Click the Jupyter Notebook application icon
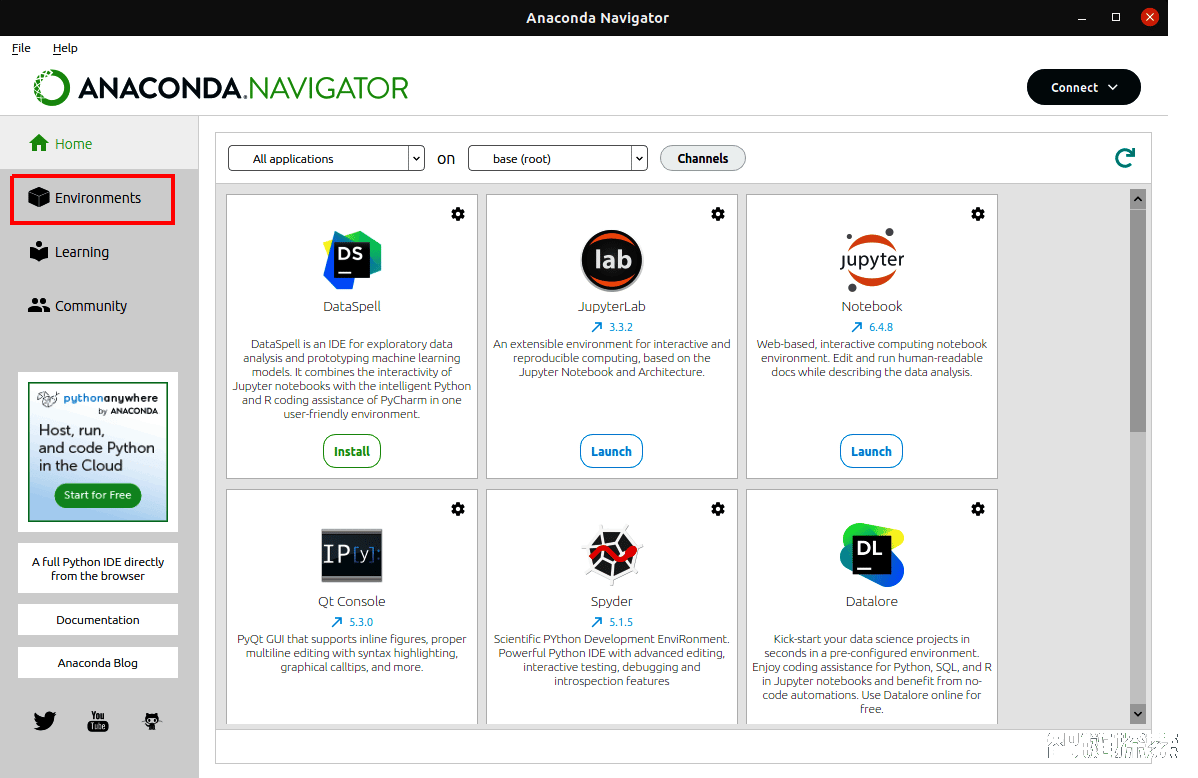This screenshot has height=778, width=1198. 872,259
